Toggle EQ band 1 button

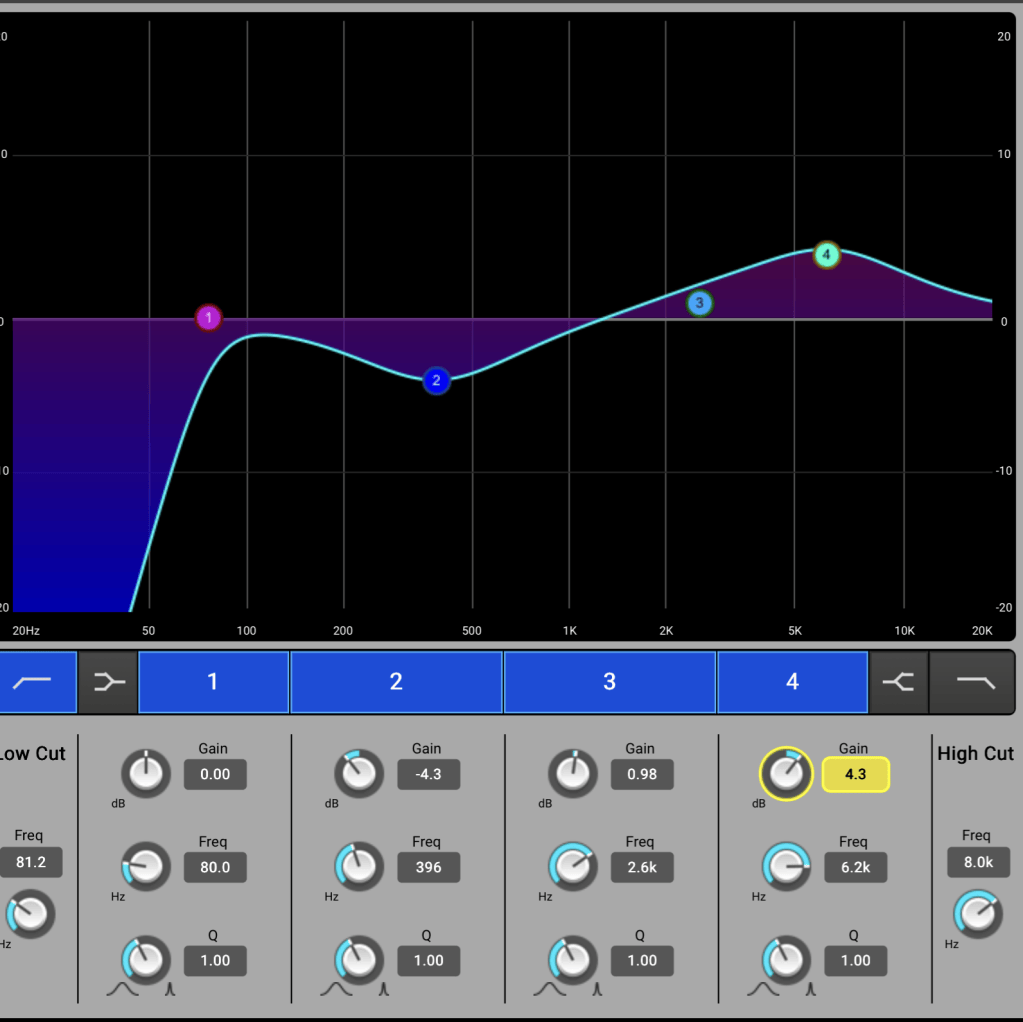coord(213,681)
